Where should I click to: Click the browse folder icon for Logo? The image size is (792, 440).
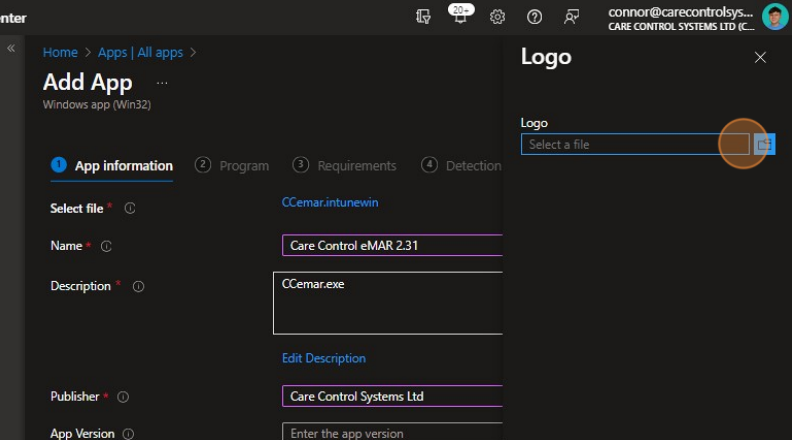(764, 145)
